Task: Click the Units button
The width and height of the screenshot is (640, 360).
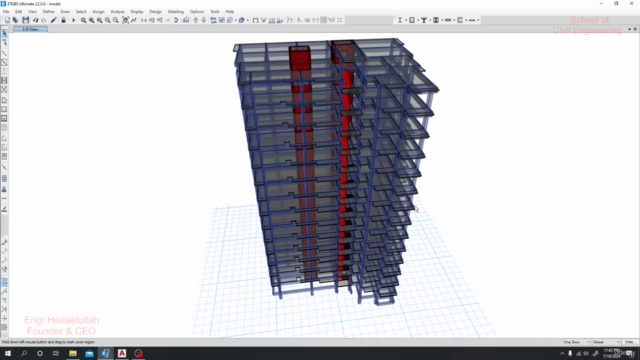Action: (629, 342)
